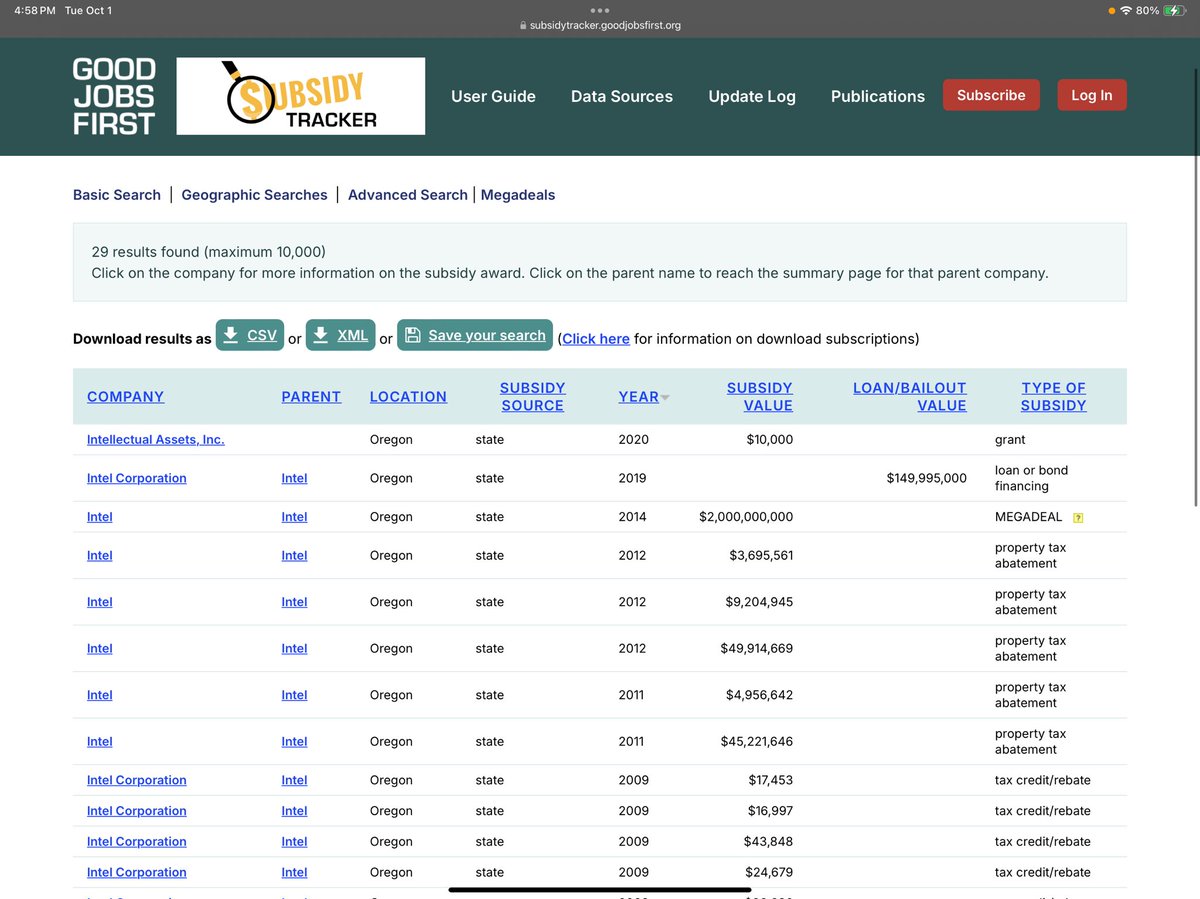Sort by SUBSIDY VALUE column header
1200x899 pixels.
coord(760,396)
